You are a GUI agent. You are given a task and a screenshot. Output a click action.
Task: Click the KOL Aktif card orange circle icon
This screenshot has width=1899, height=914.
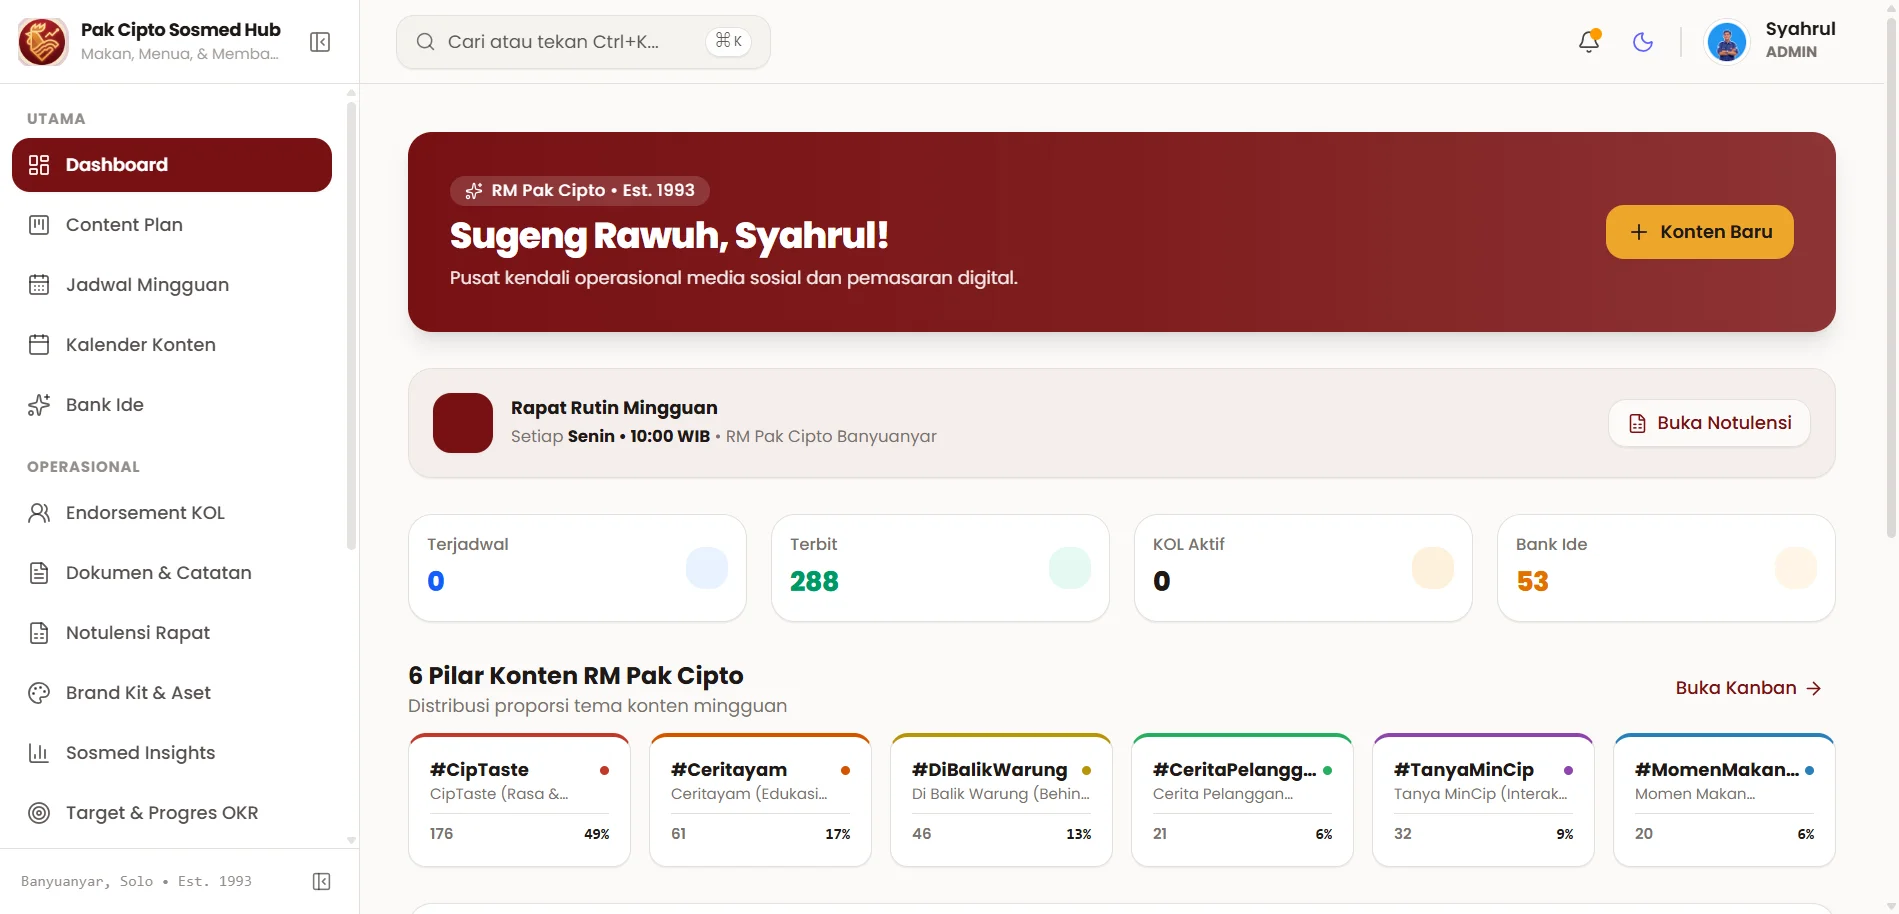pos(1433,568)
